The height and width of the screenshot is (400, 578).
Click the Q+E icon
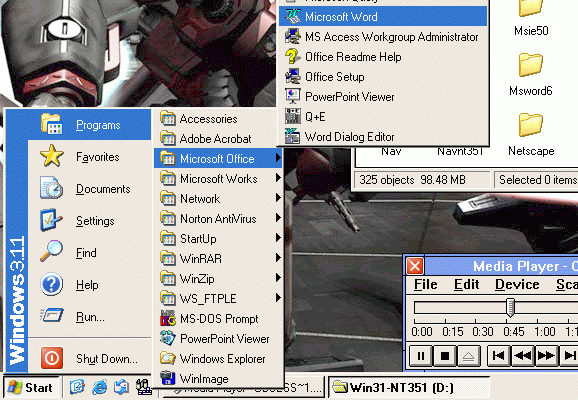(x=293, y=116)
